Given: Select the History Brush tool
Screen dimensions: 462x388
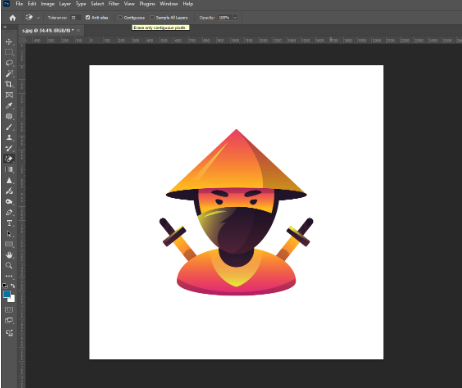Looking at the screenshot, I should point(9,148).
